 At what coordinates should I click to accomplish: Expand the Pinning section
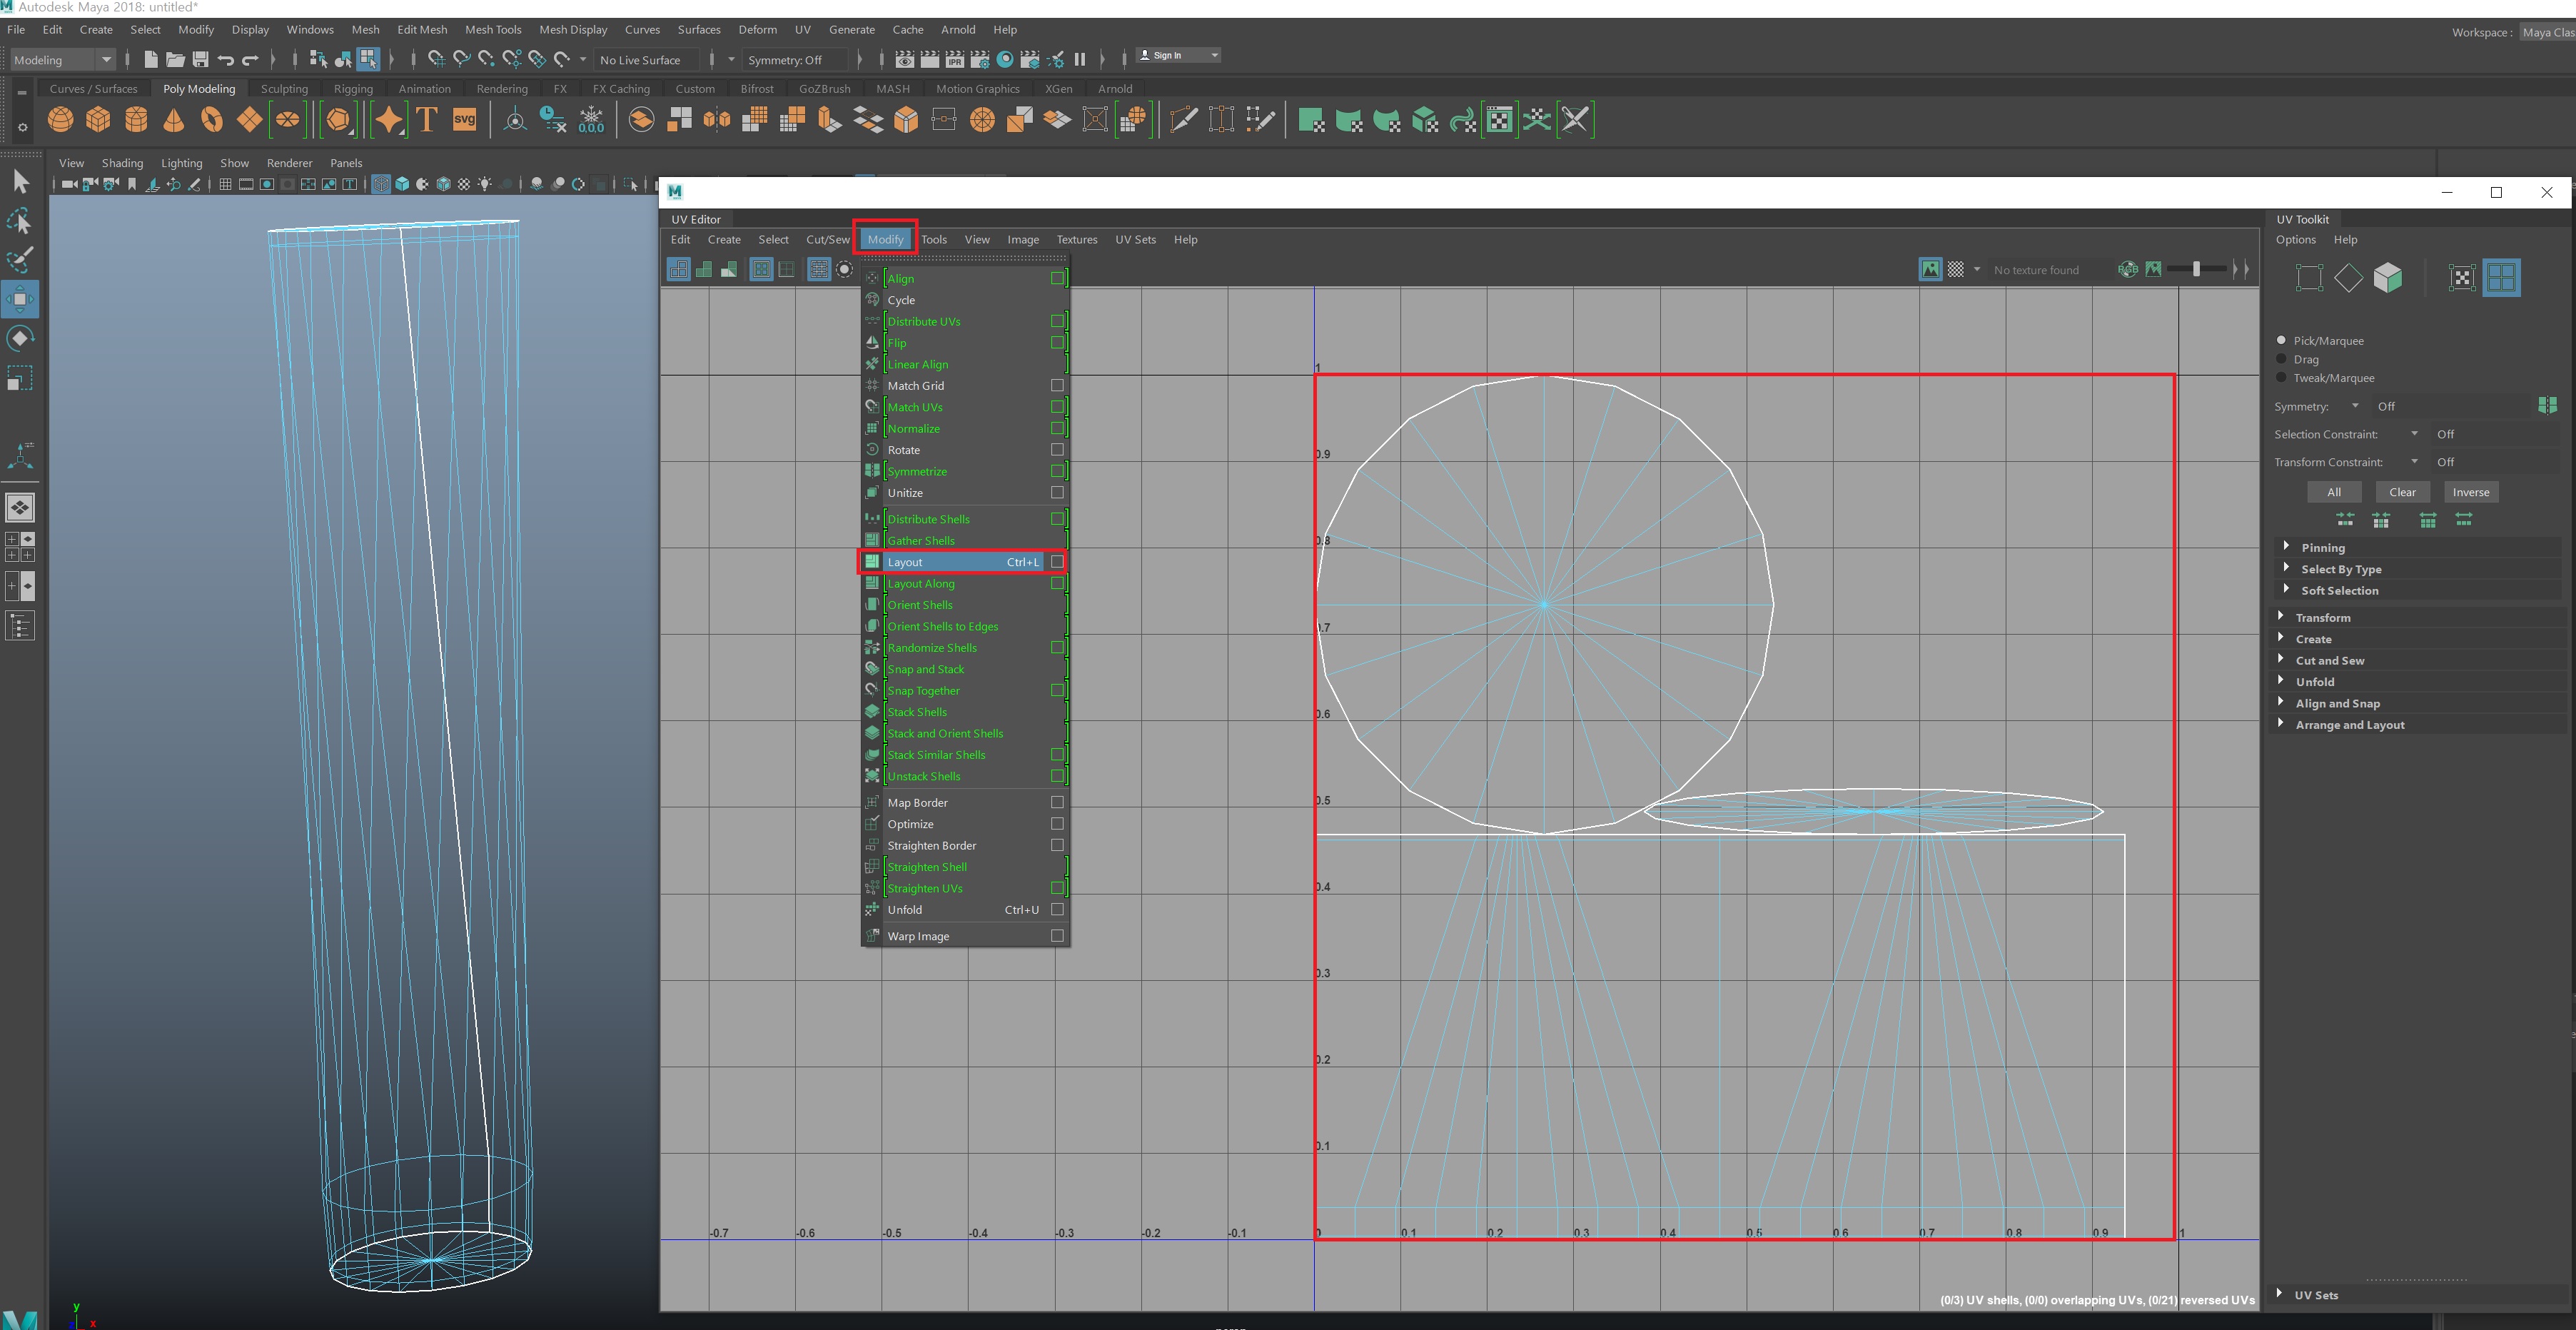[2322, 548]
